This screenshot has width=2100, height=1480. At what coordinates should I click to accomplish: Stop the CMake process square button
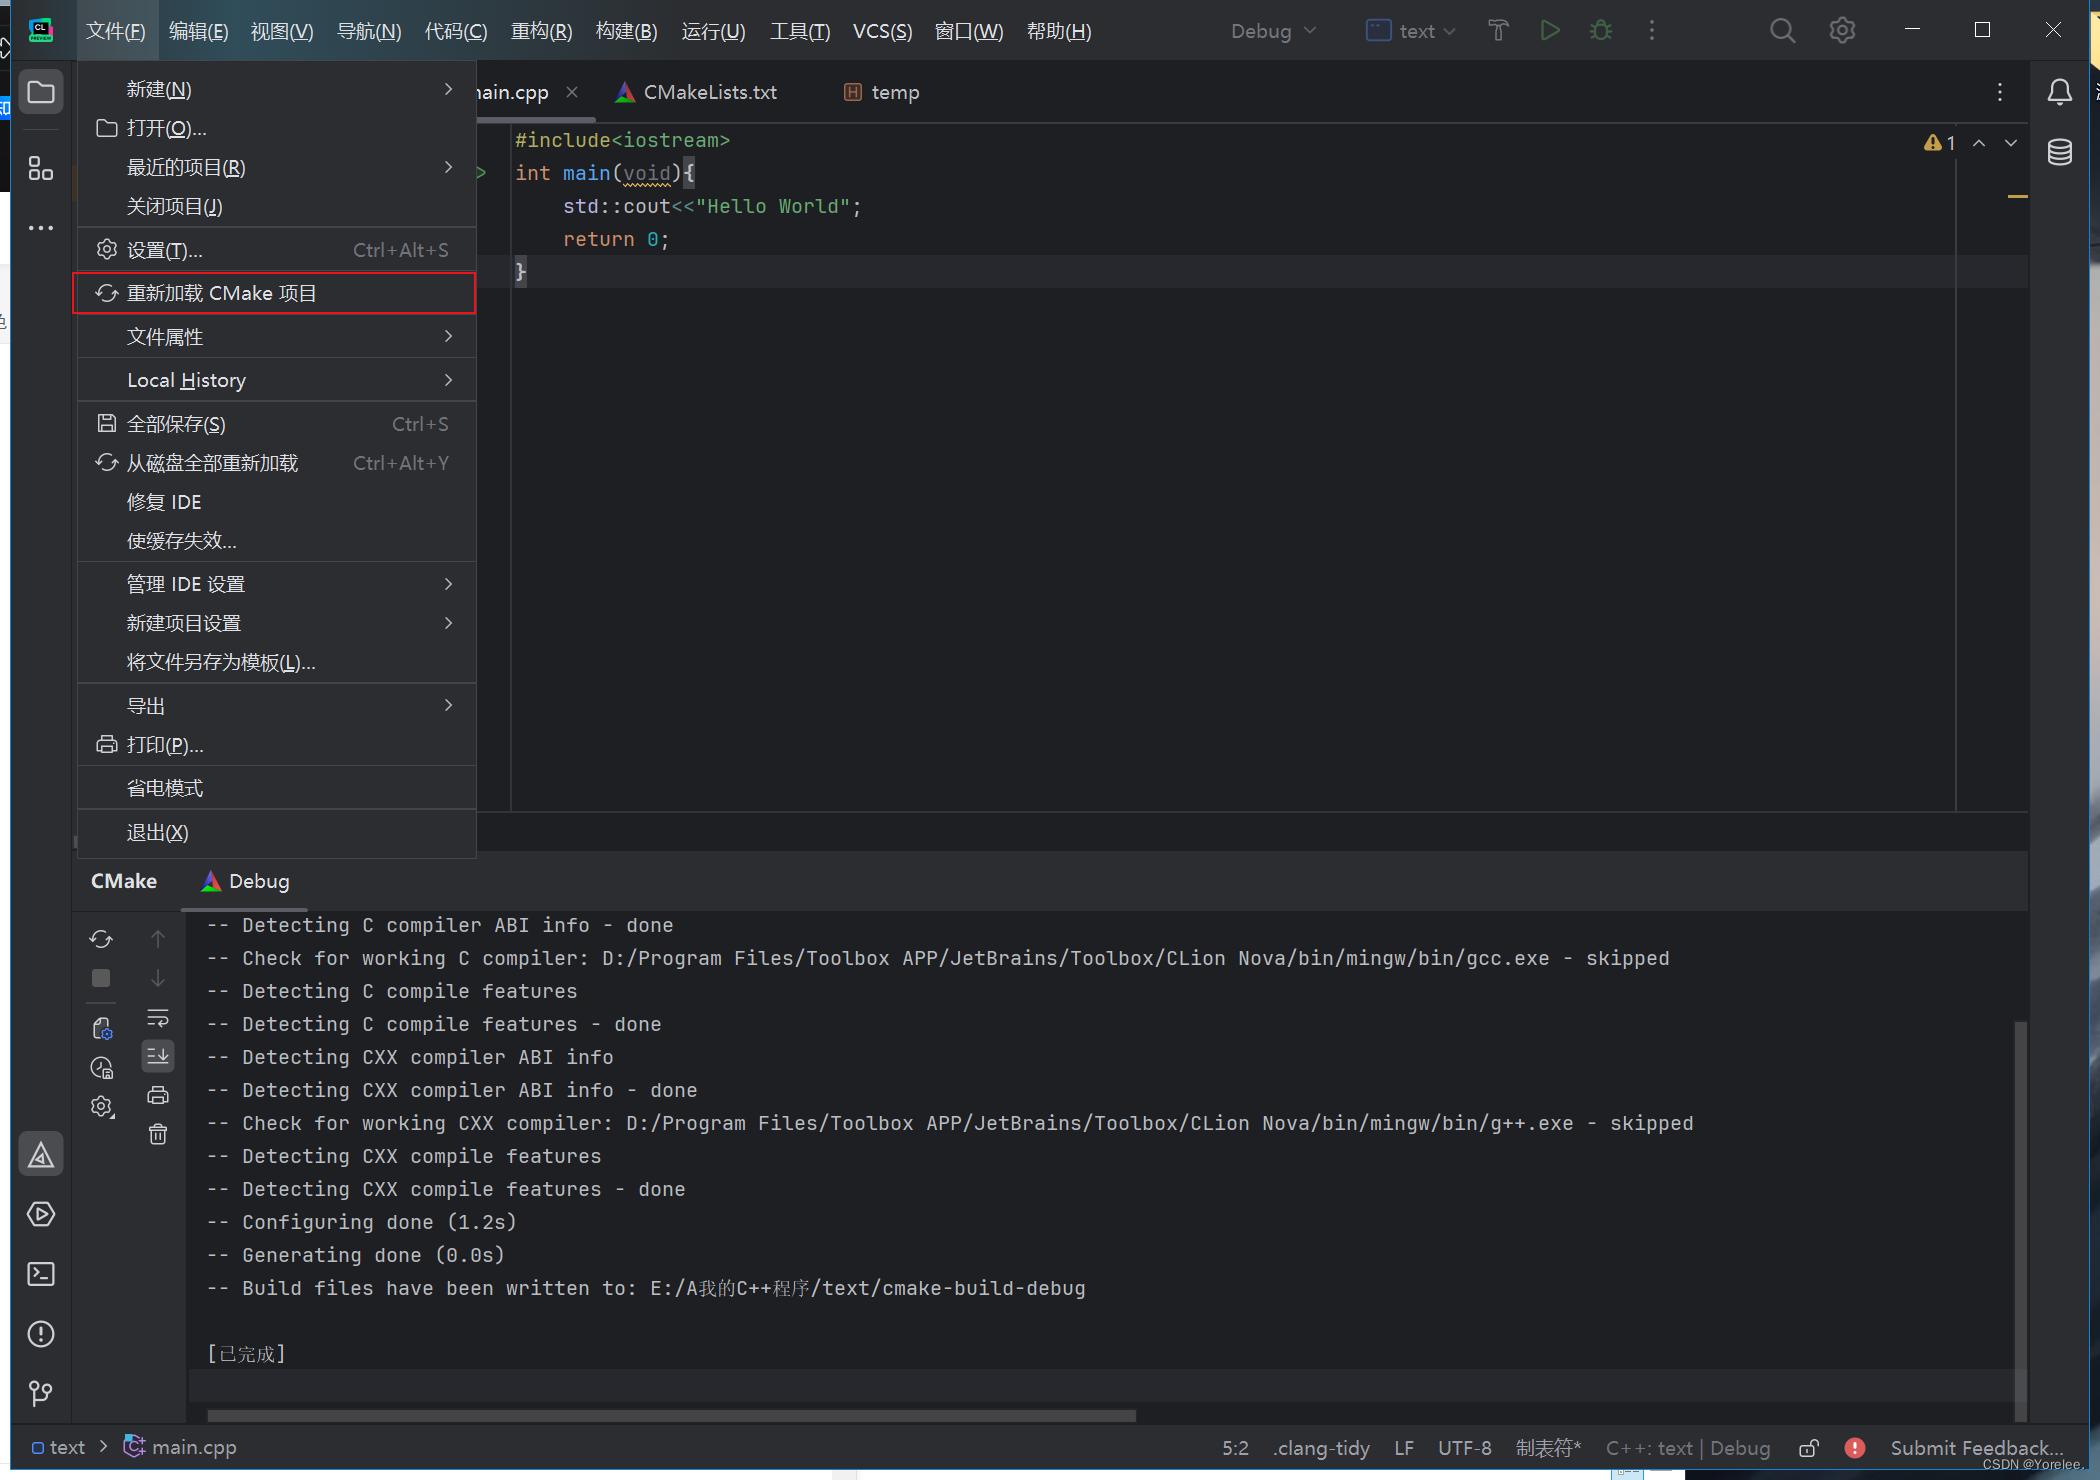pos(101,978)
